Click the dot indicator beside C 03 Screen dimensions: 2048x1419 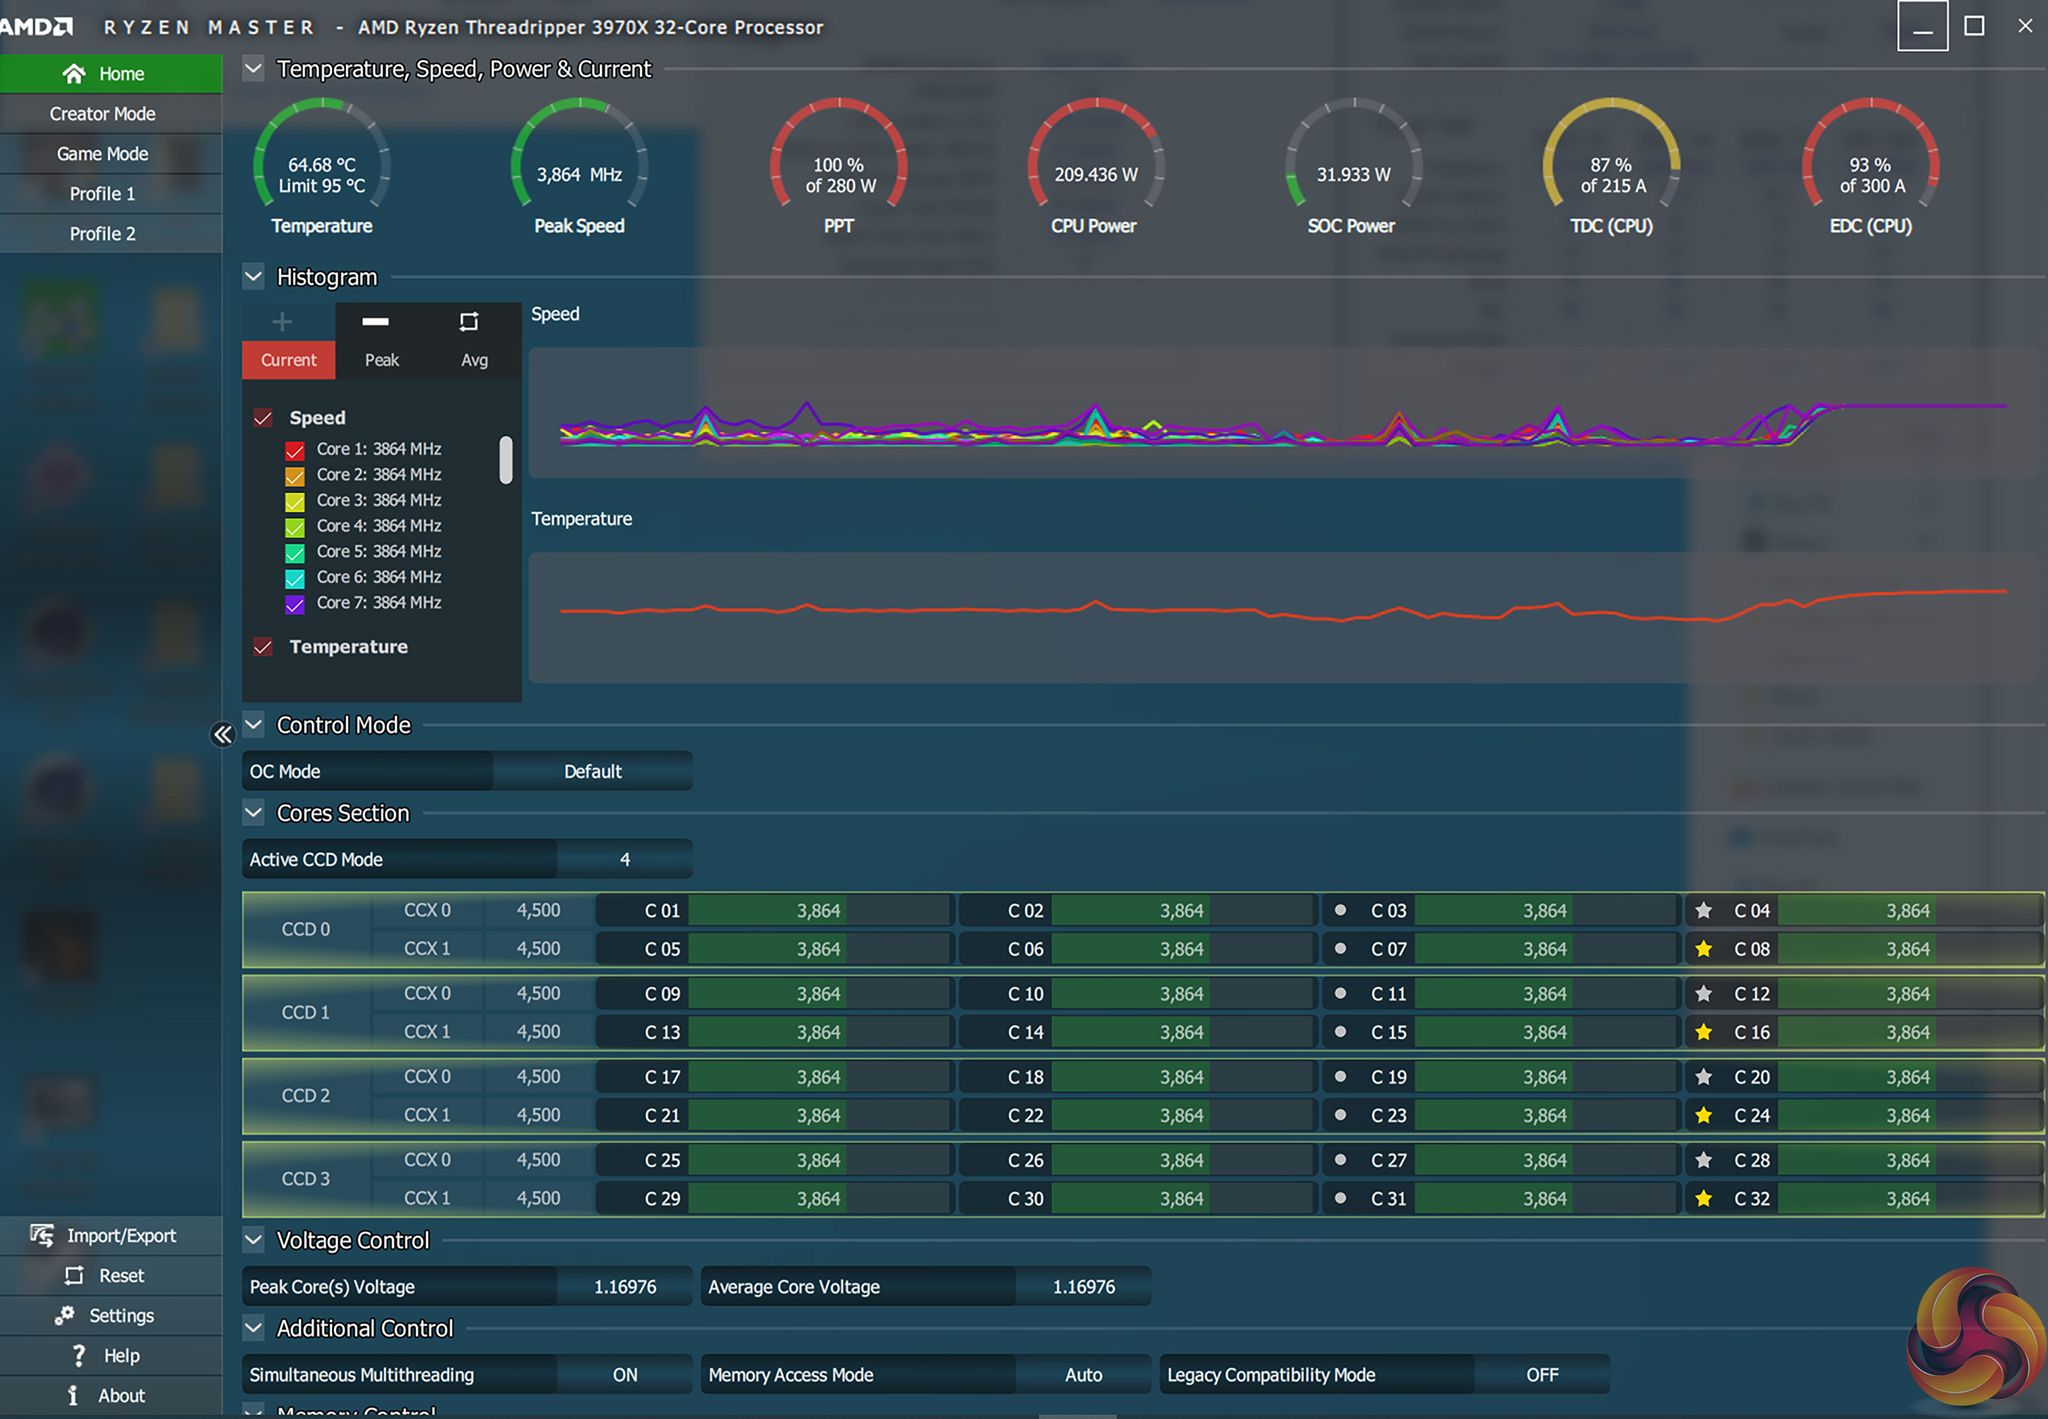tap(1340, 910)
